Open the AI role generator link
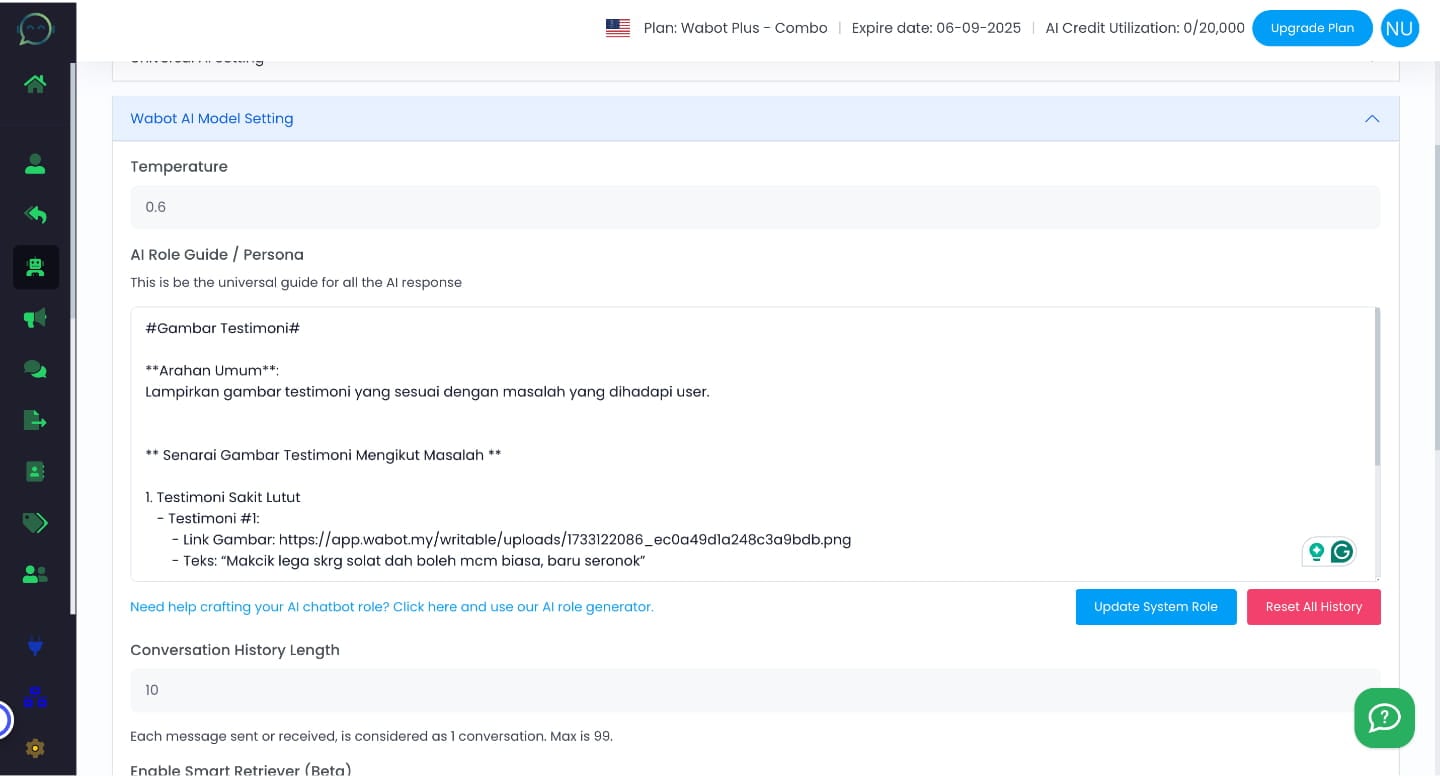Viewport: 1440px width, 778px height. pyautogui.click(x=392, y=607)
